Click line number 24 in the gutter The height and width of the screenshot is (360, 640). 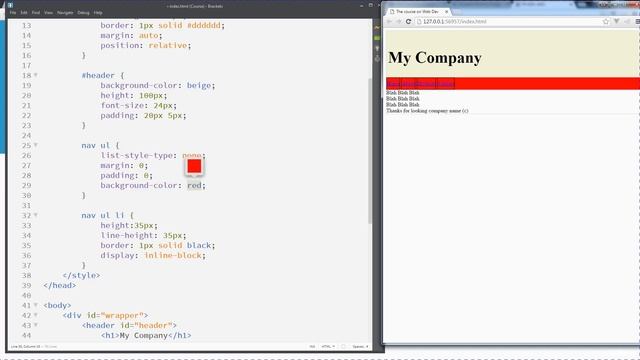[27, 135]
